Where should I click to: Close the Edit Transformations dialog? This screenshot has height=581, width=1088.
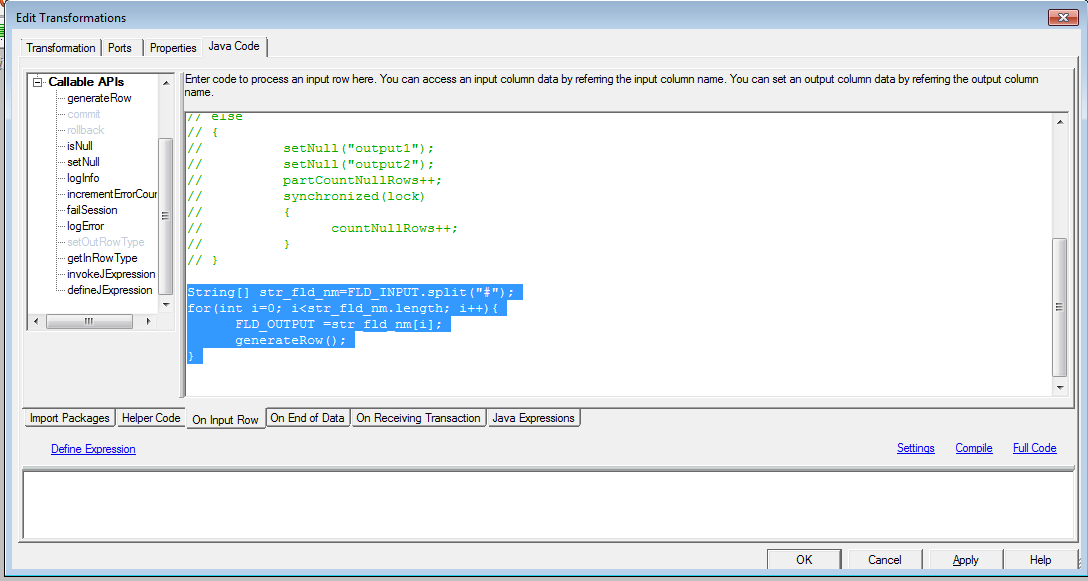pos(1062,17)
